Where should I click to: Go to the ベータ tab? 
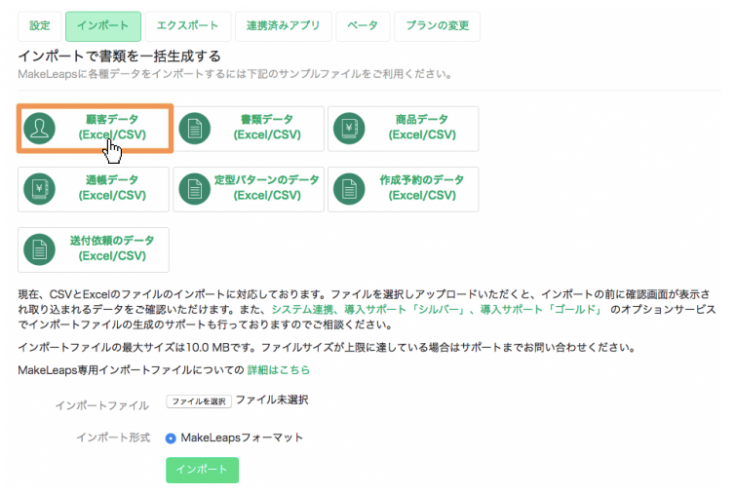pyautogui.click(x=362, y=26)
